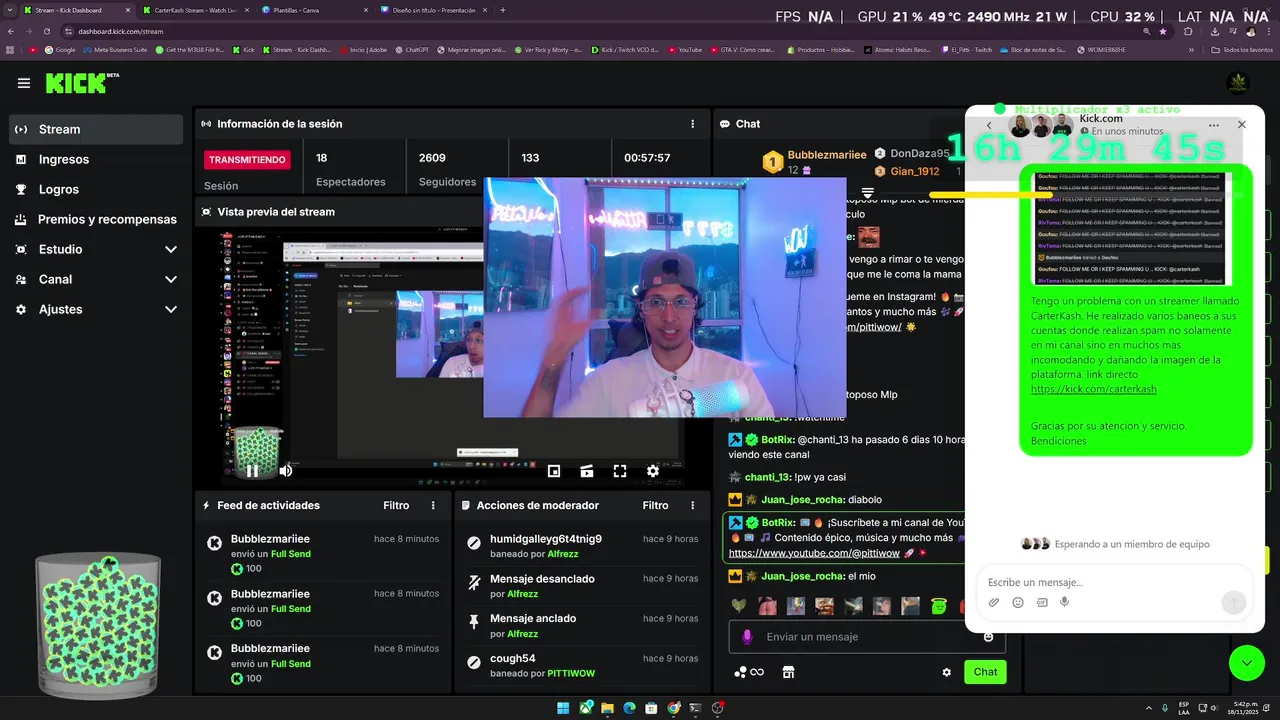Open options menu of Información de la sesión
The width and height of the screenshot is (1280, 720).
click(692, 124)
